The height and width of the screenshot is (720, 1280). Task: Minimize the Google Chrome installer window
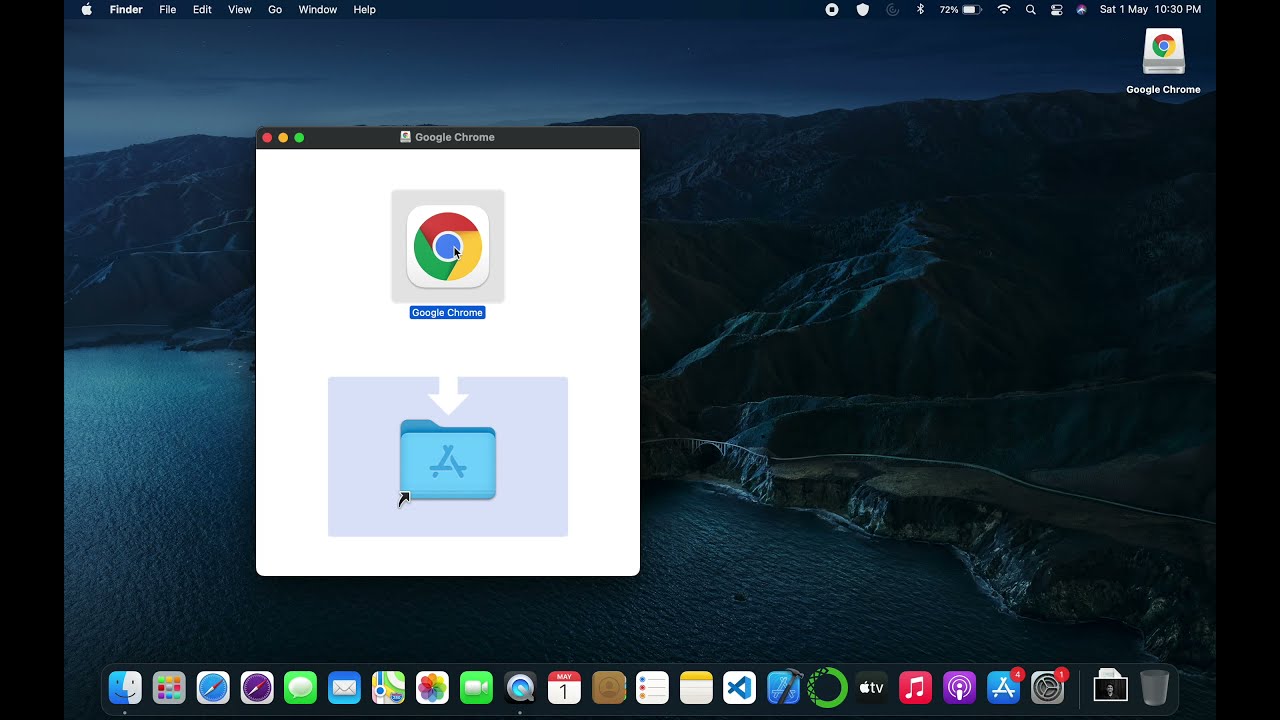point(283,137)
